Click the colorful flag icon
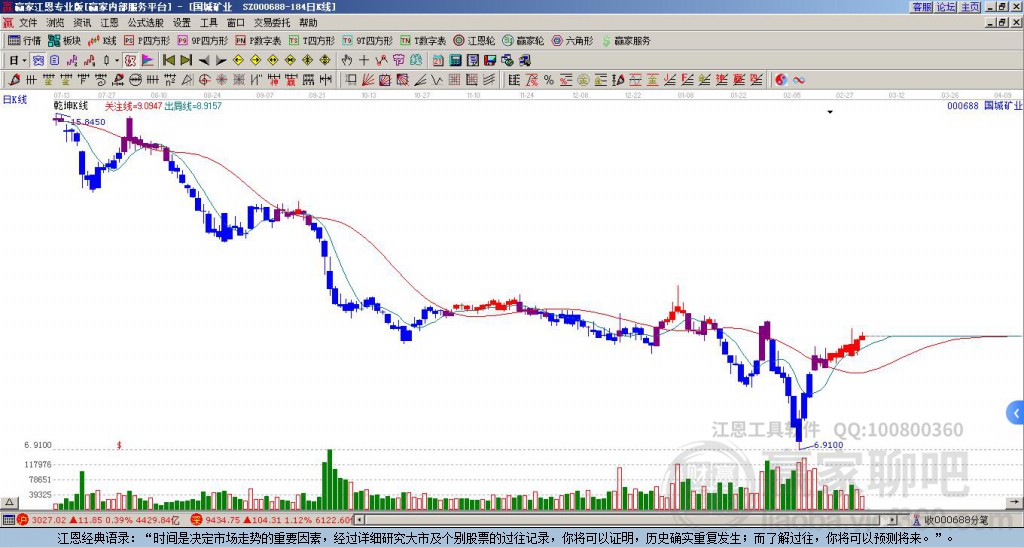 148,61
